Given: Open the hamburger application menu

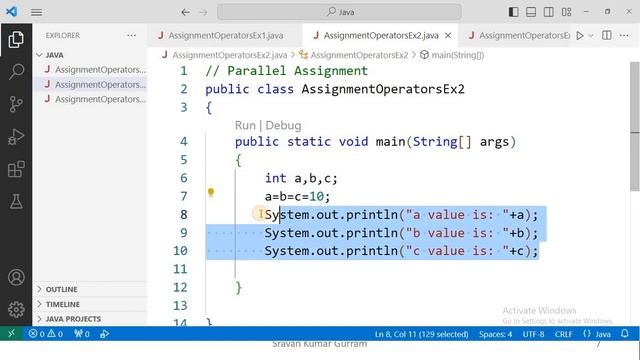Looking at the screenshot, I should tap(36, 12).
